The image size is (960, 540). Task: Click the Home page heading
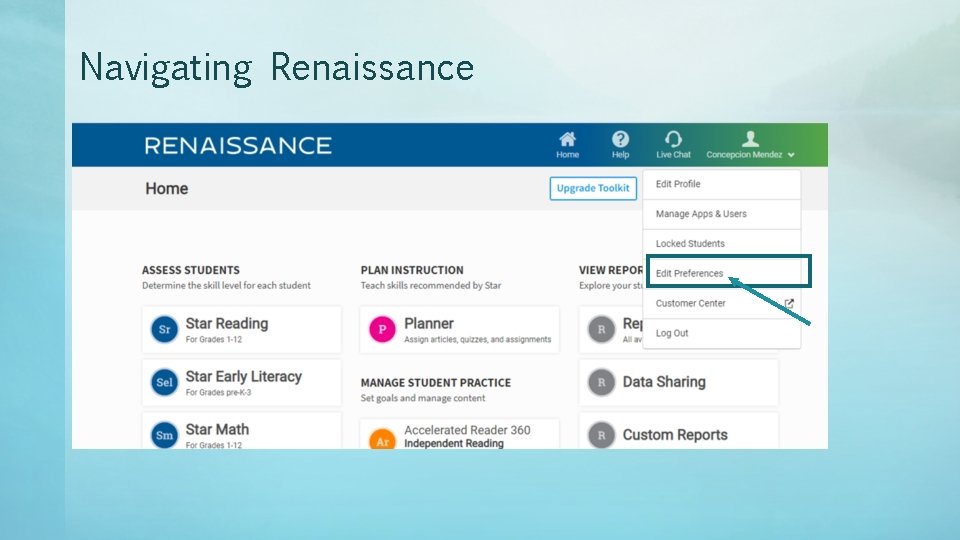tap(167, 189)
